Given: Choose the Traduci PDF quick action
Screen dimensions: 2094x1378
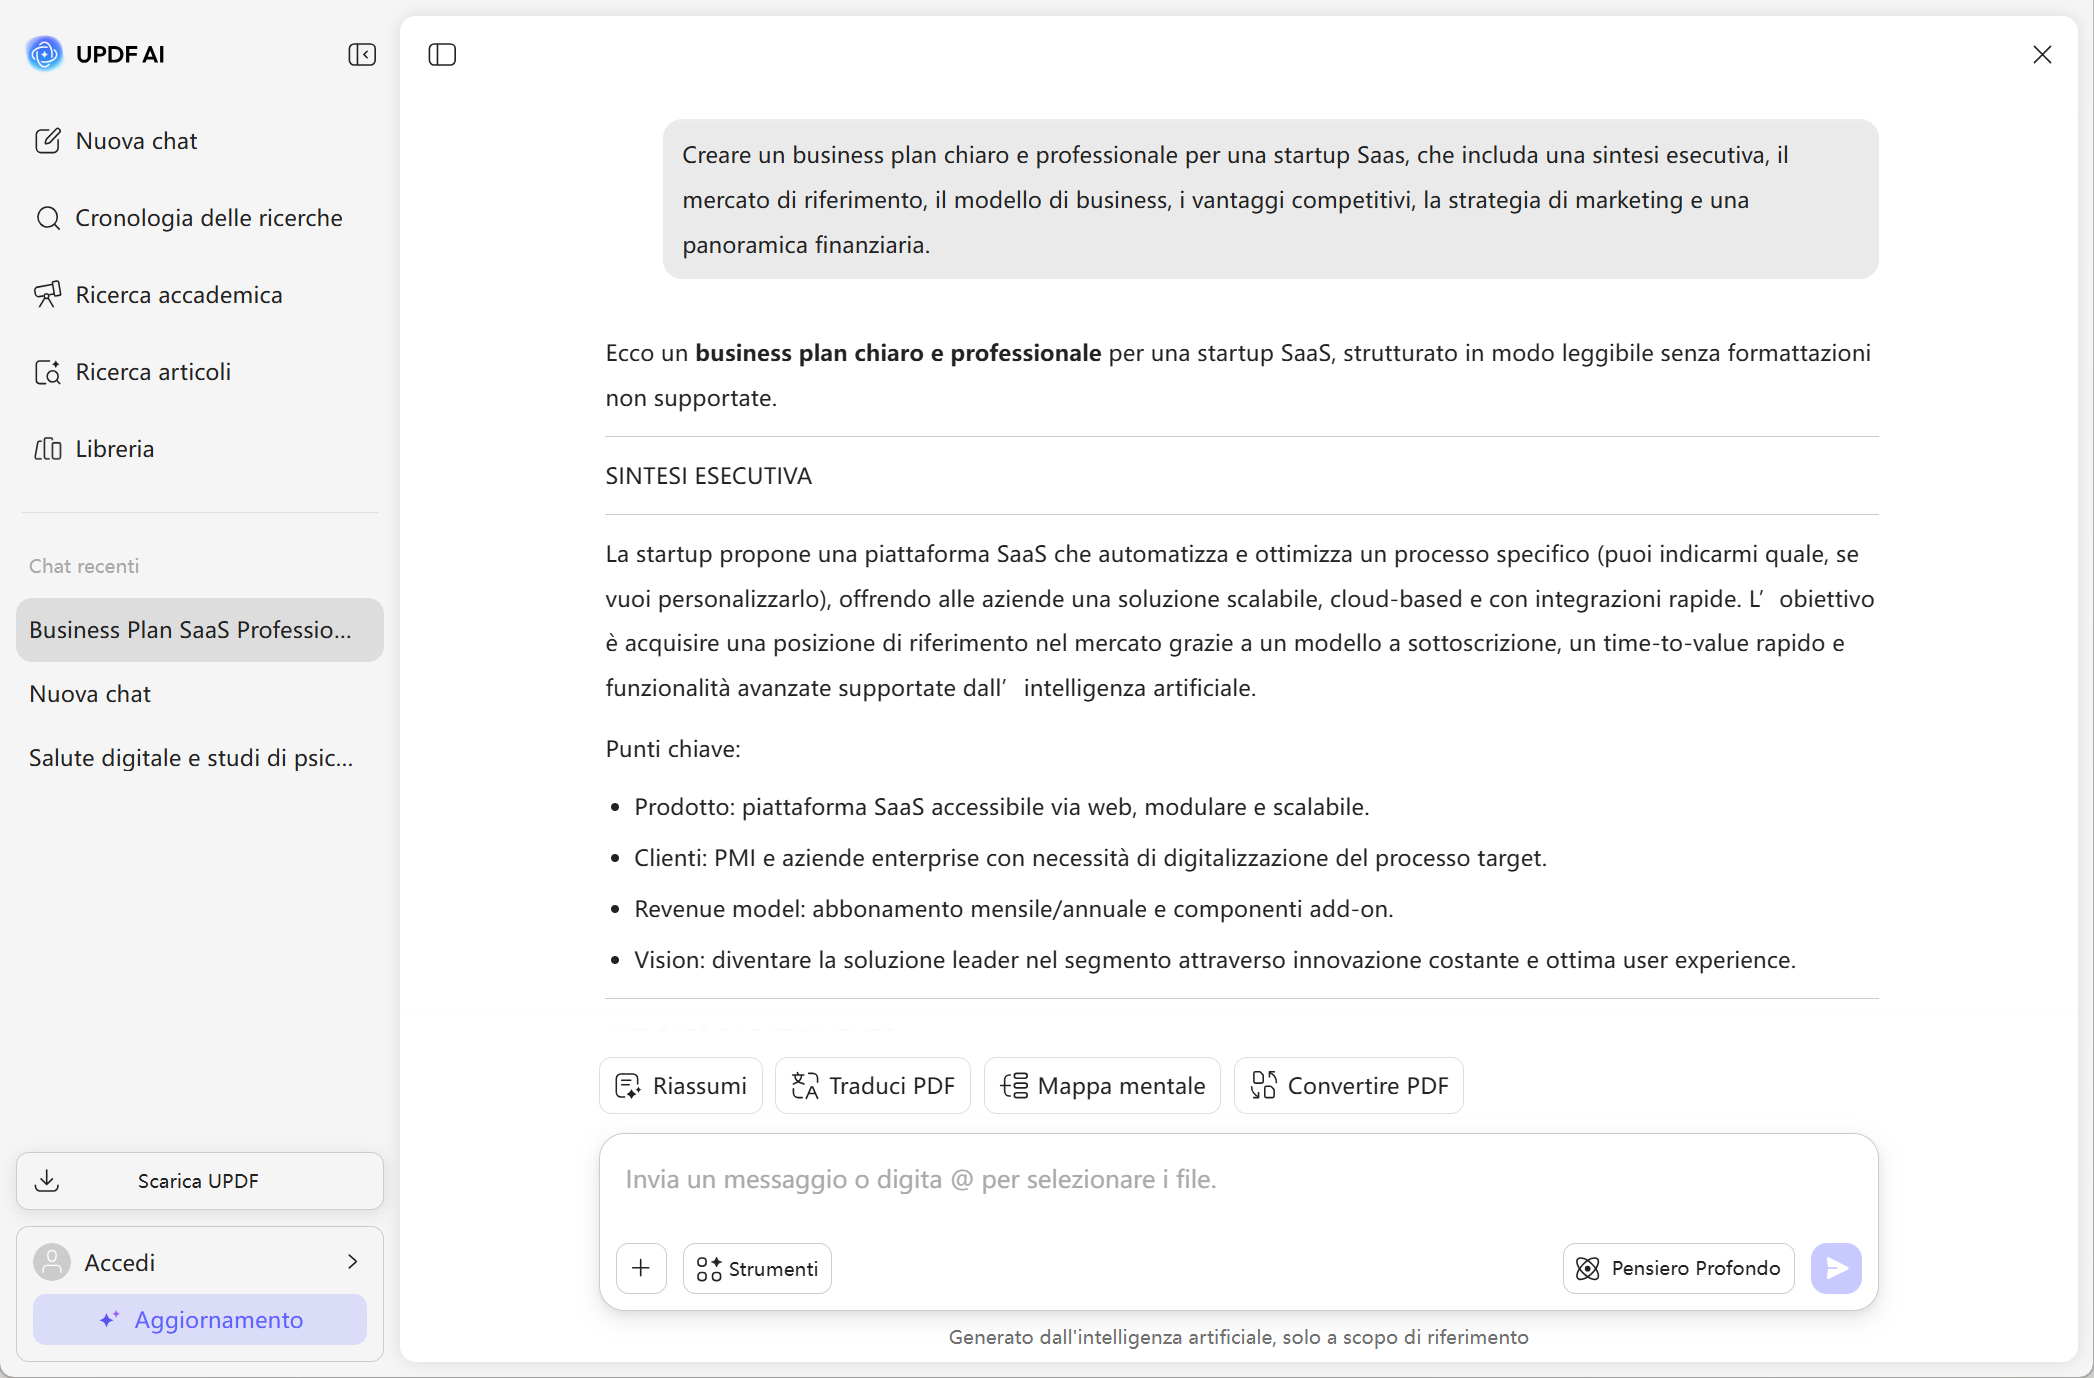Looking at the screenshot, I should point(873,1086).
